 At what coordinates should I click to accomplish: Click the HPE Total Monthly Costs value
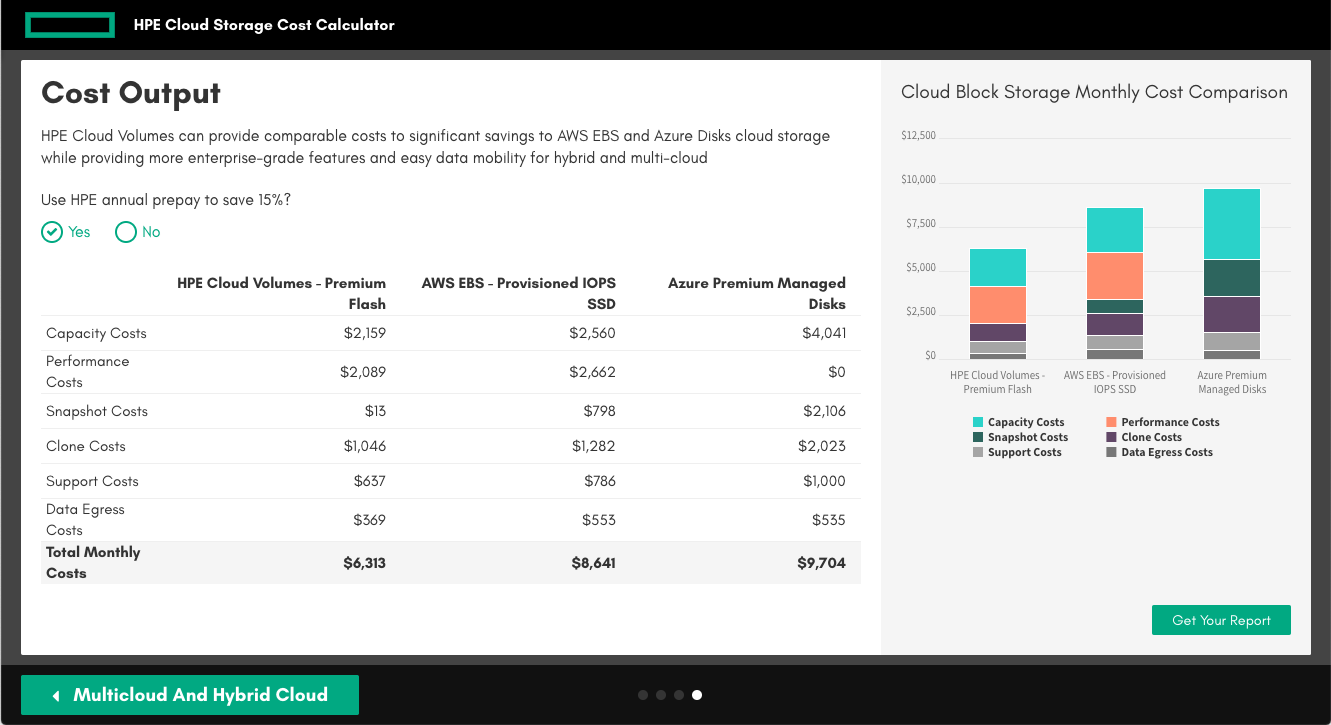click(364, 563)
